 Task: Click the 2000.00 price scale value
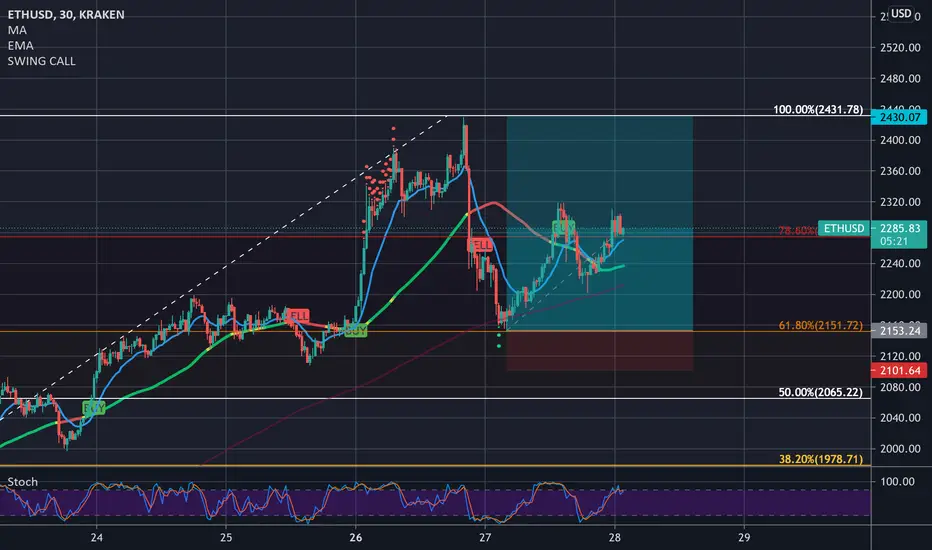coord(900,449)
